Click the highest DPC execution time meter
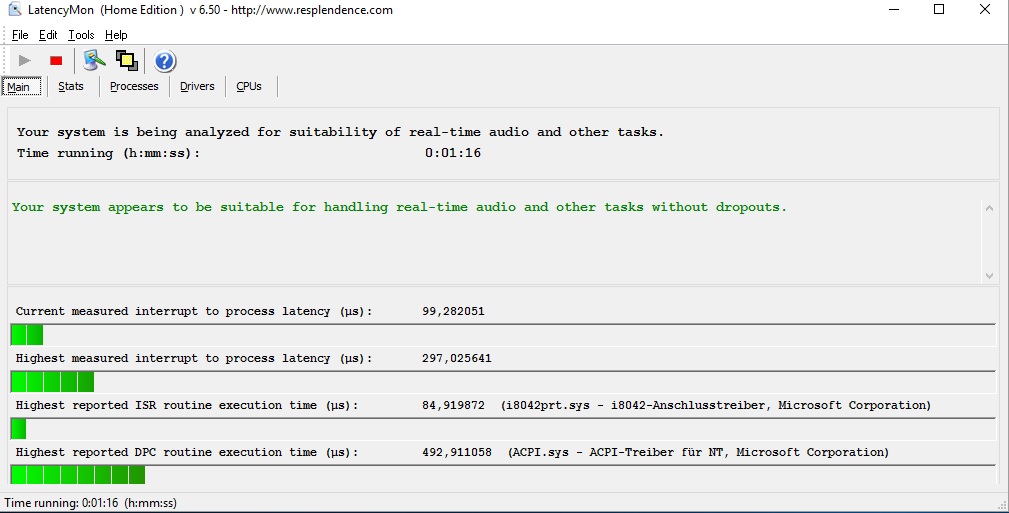 pyautogui.click(x=503, y=475)
